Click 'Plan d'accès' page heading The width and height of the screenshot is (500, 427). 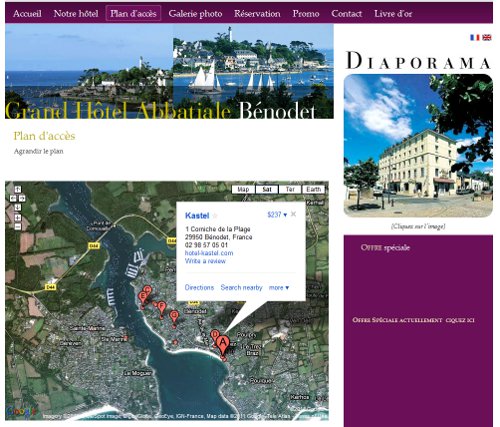tap(44, 136)
